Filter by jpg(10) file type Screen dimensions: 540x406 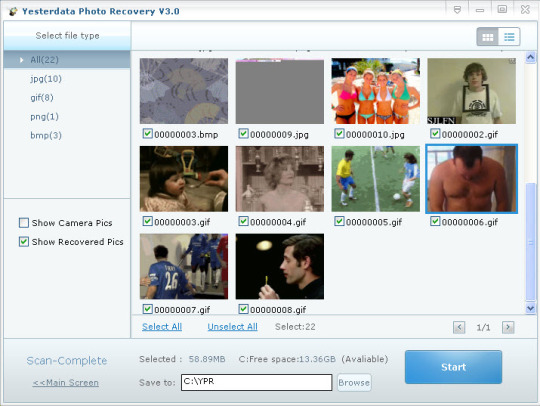pyautogui.click(x=46, y=79)
